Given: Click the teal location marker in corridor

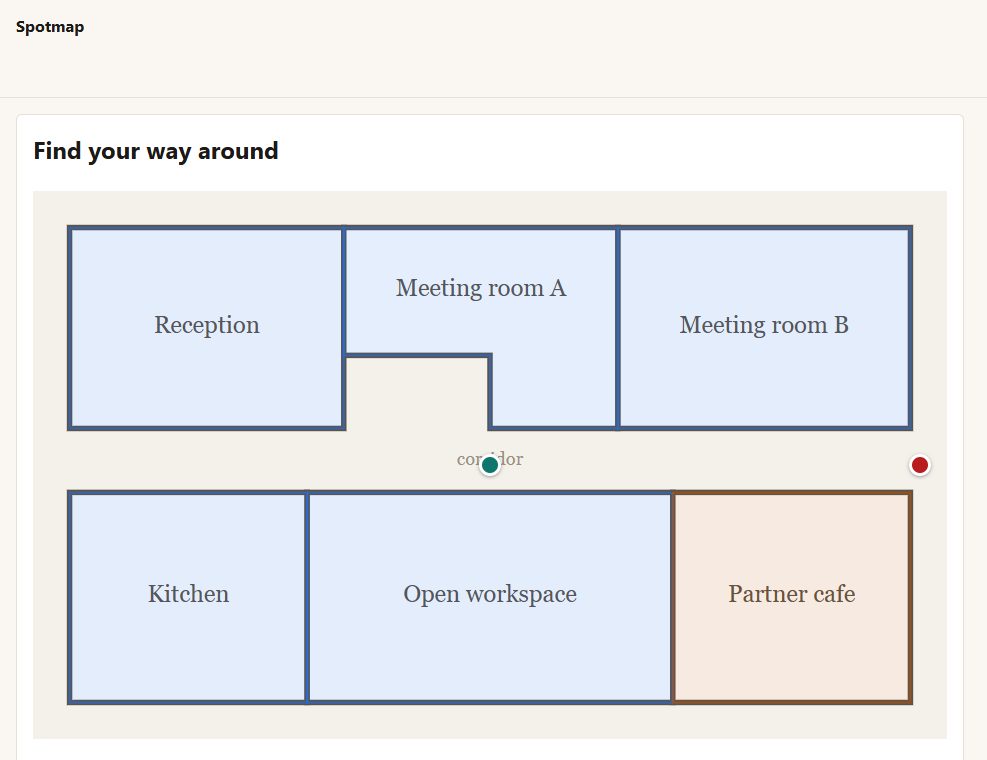Looking at the screenshot, I should pos(490,465).
